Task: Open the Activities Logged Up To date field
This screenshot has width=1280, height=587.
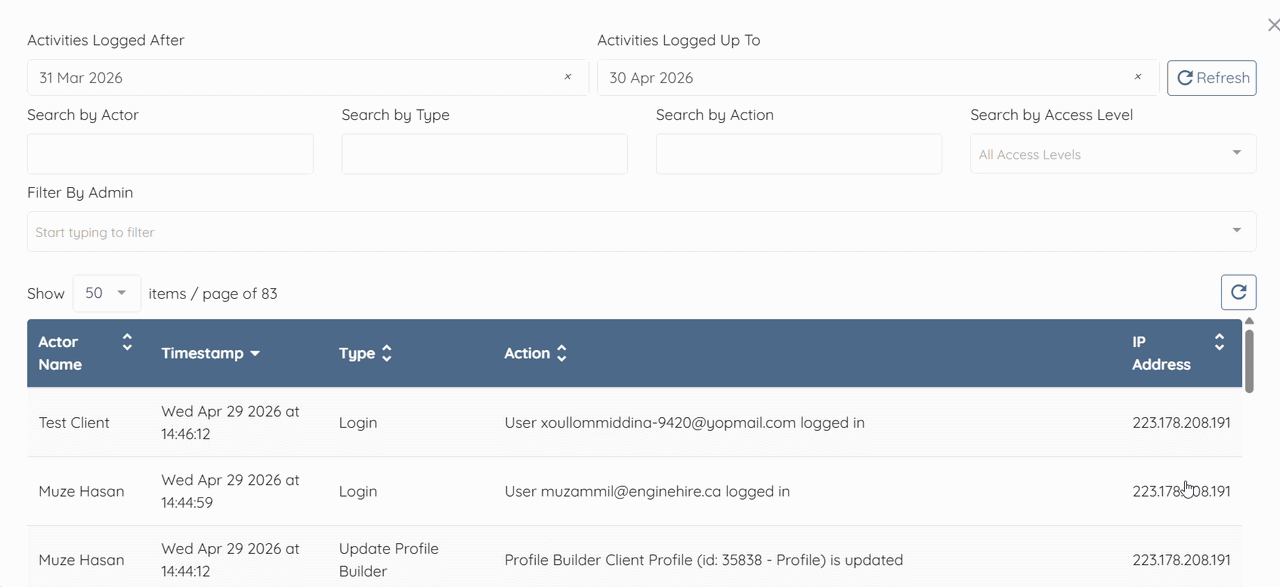Action: coord(860,78)
